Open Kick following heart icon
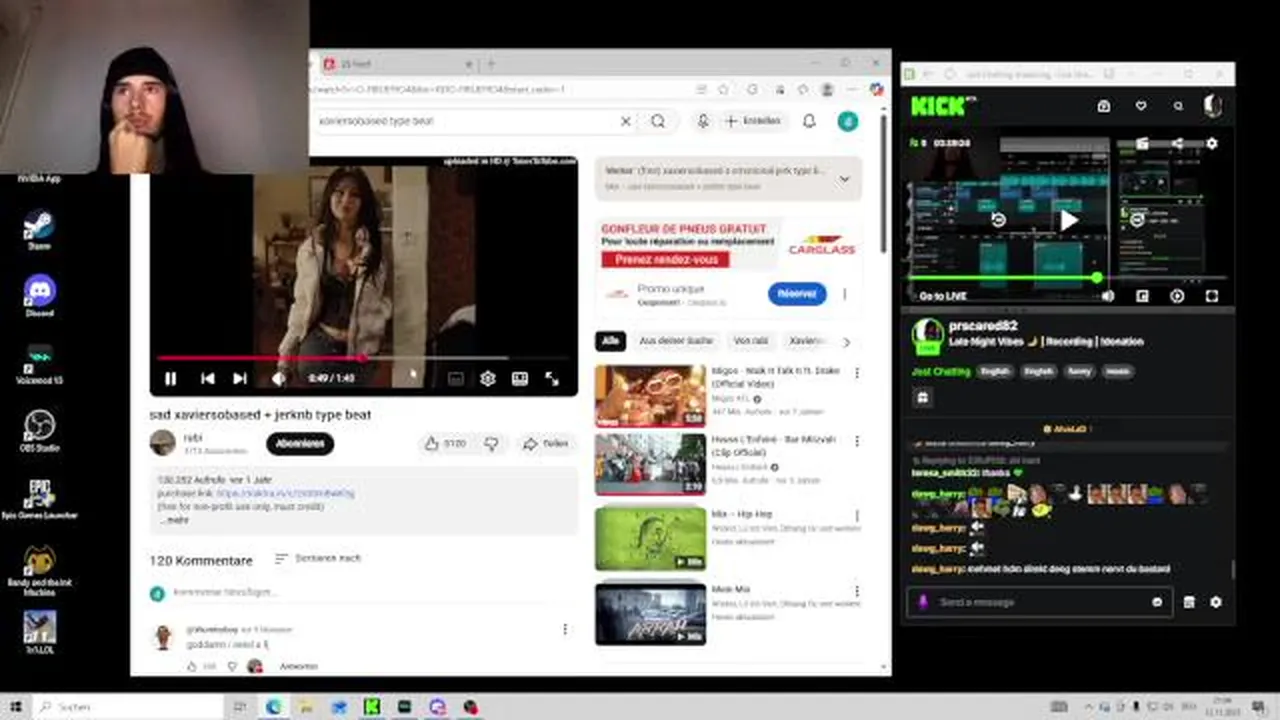 (1141, 106)
